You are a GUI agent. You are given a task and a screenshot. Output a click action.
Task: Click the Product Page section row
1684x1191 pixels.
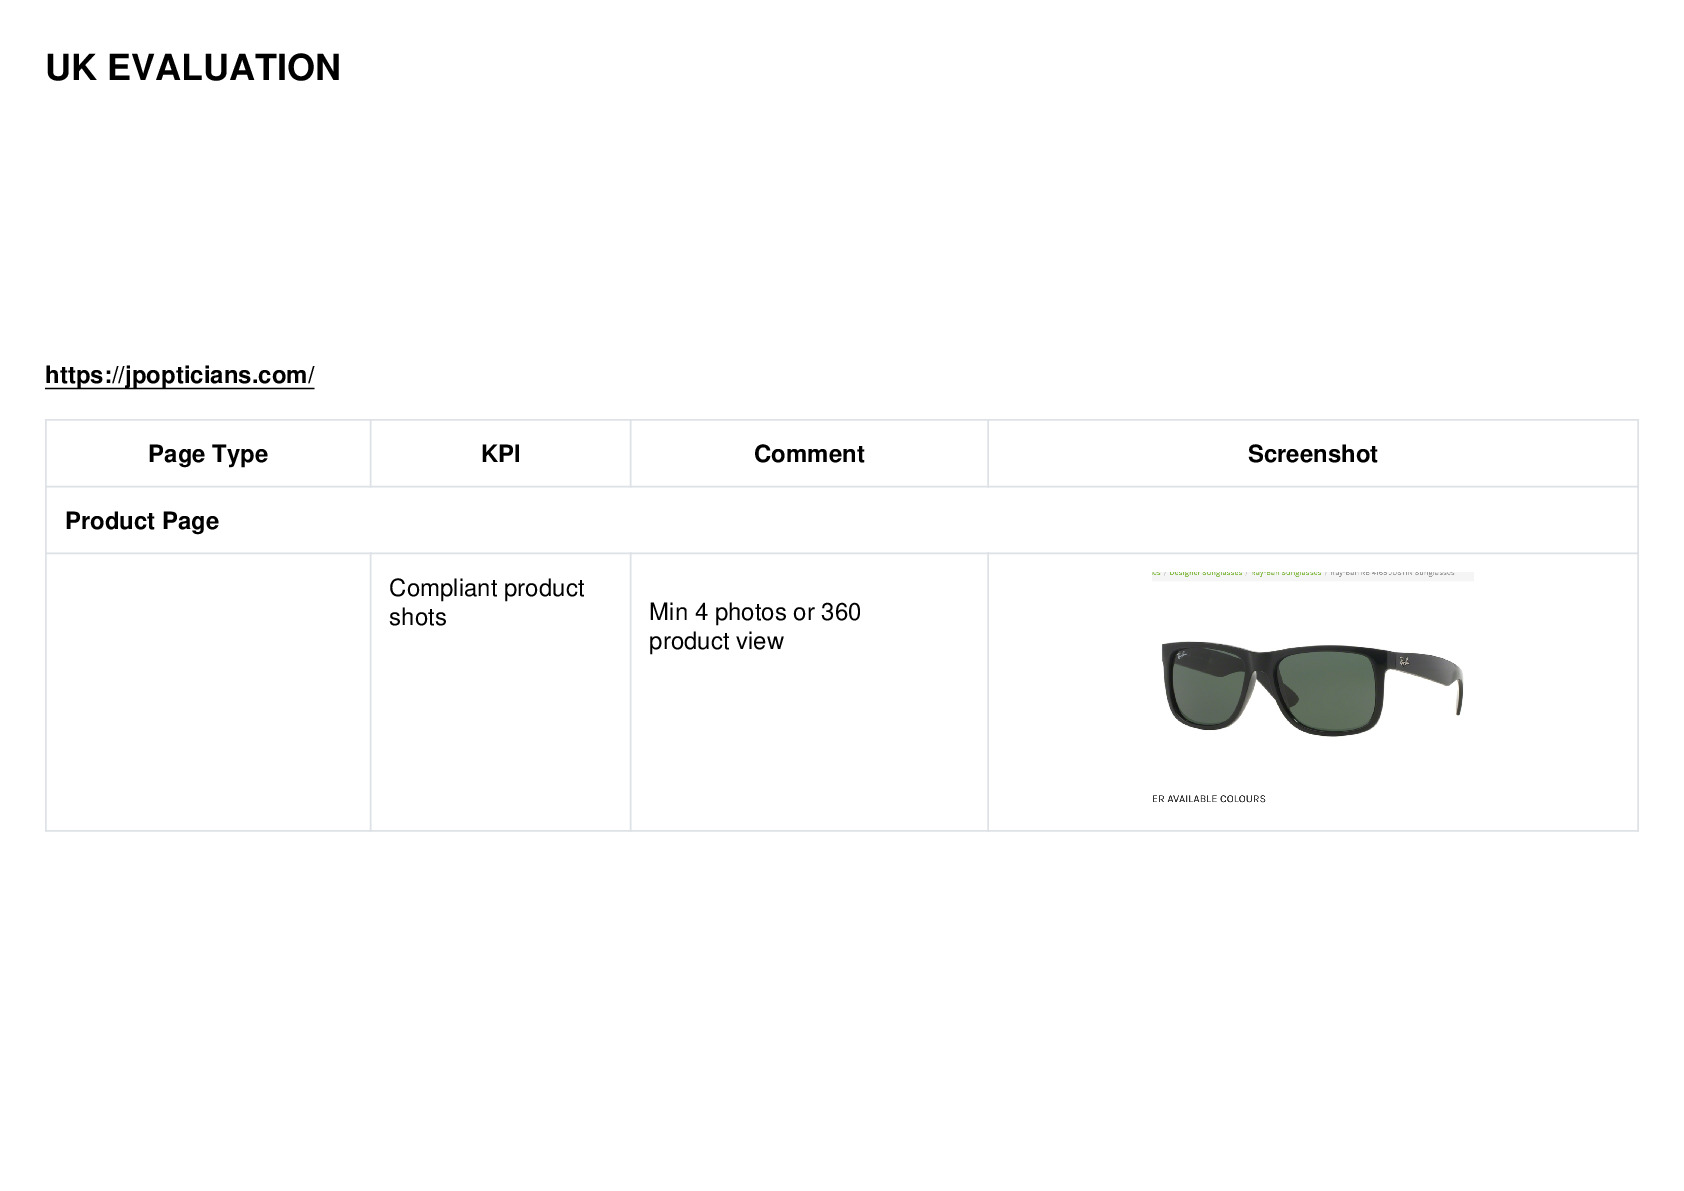pyautogui.click(x=841, y=521)
